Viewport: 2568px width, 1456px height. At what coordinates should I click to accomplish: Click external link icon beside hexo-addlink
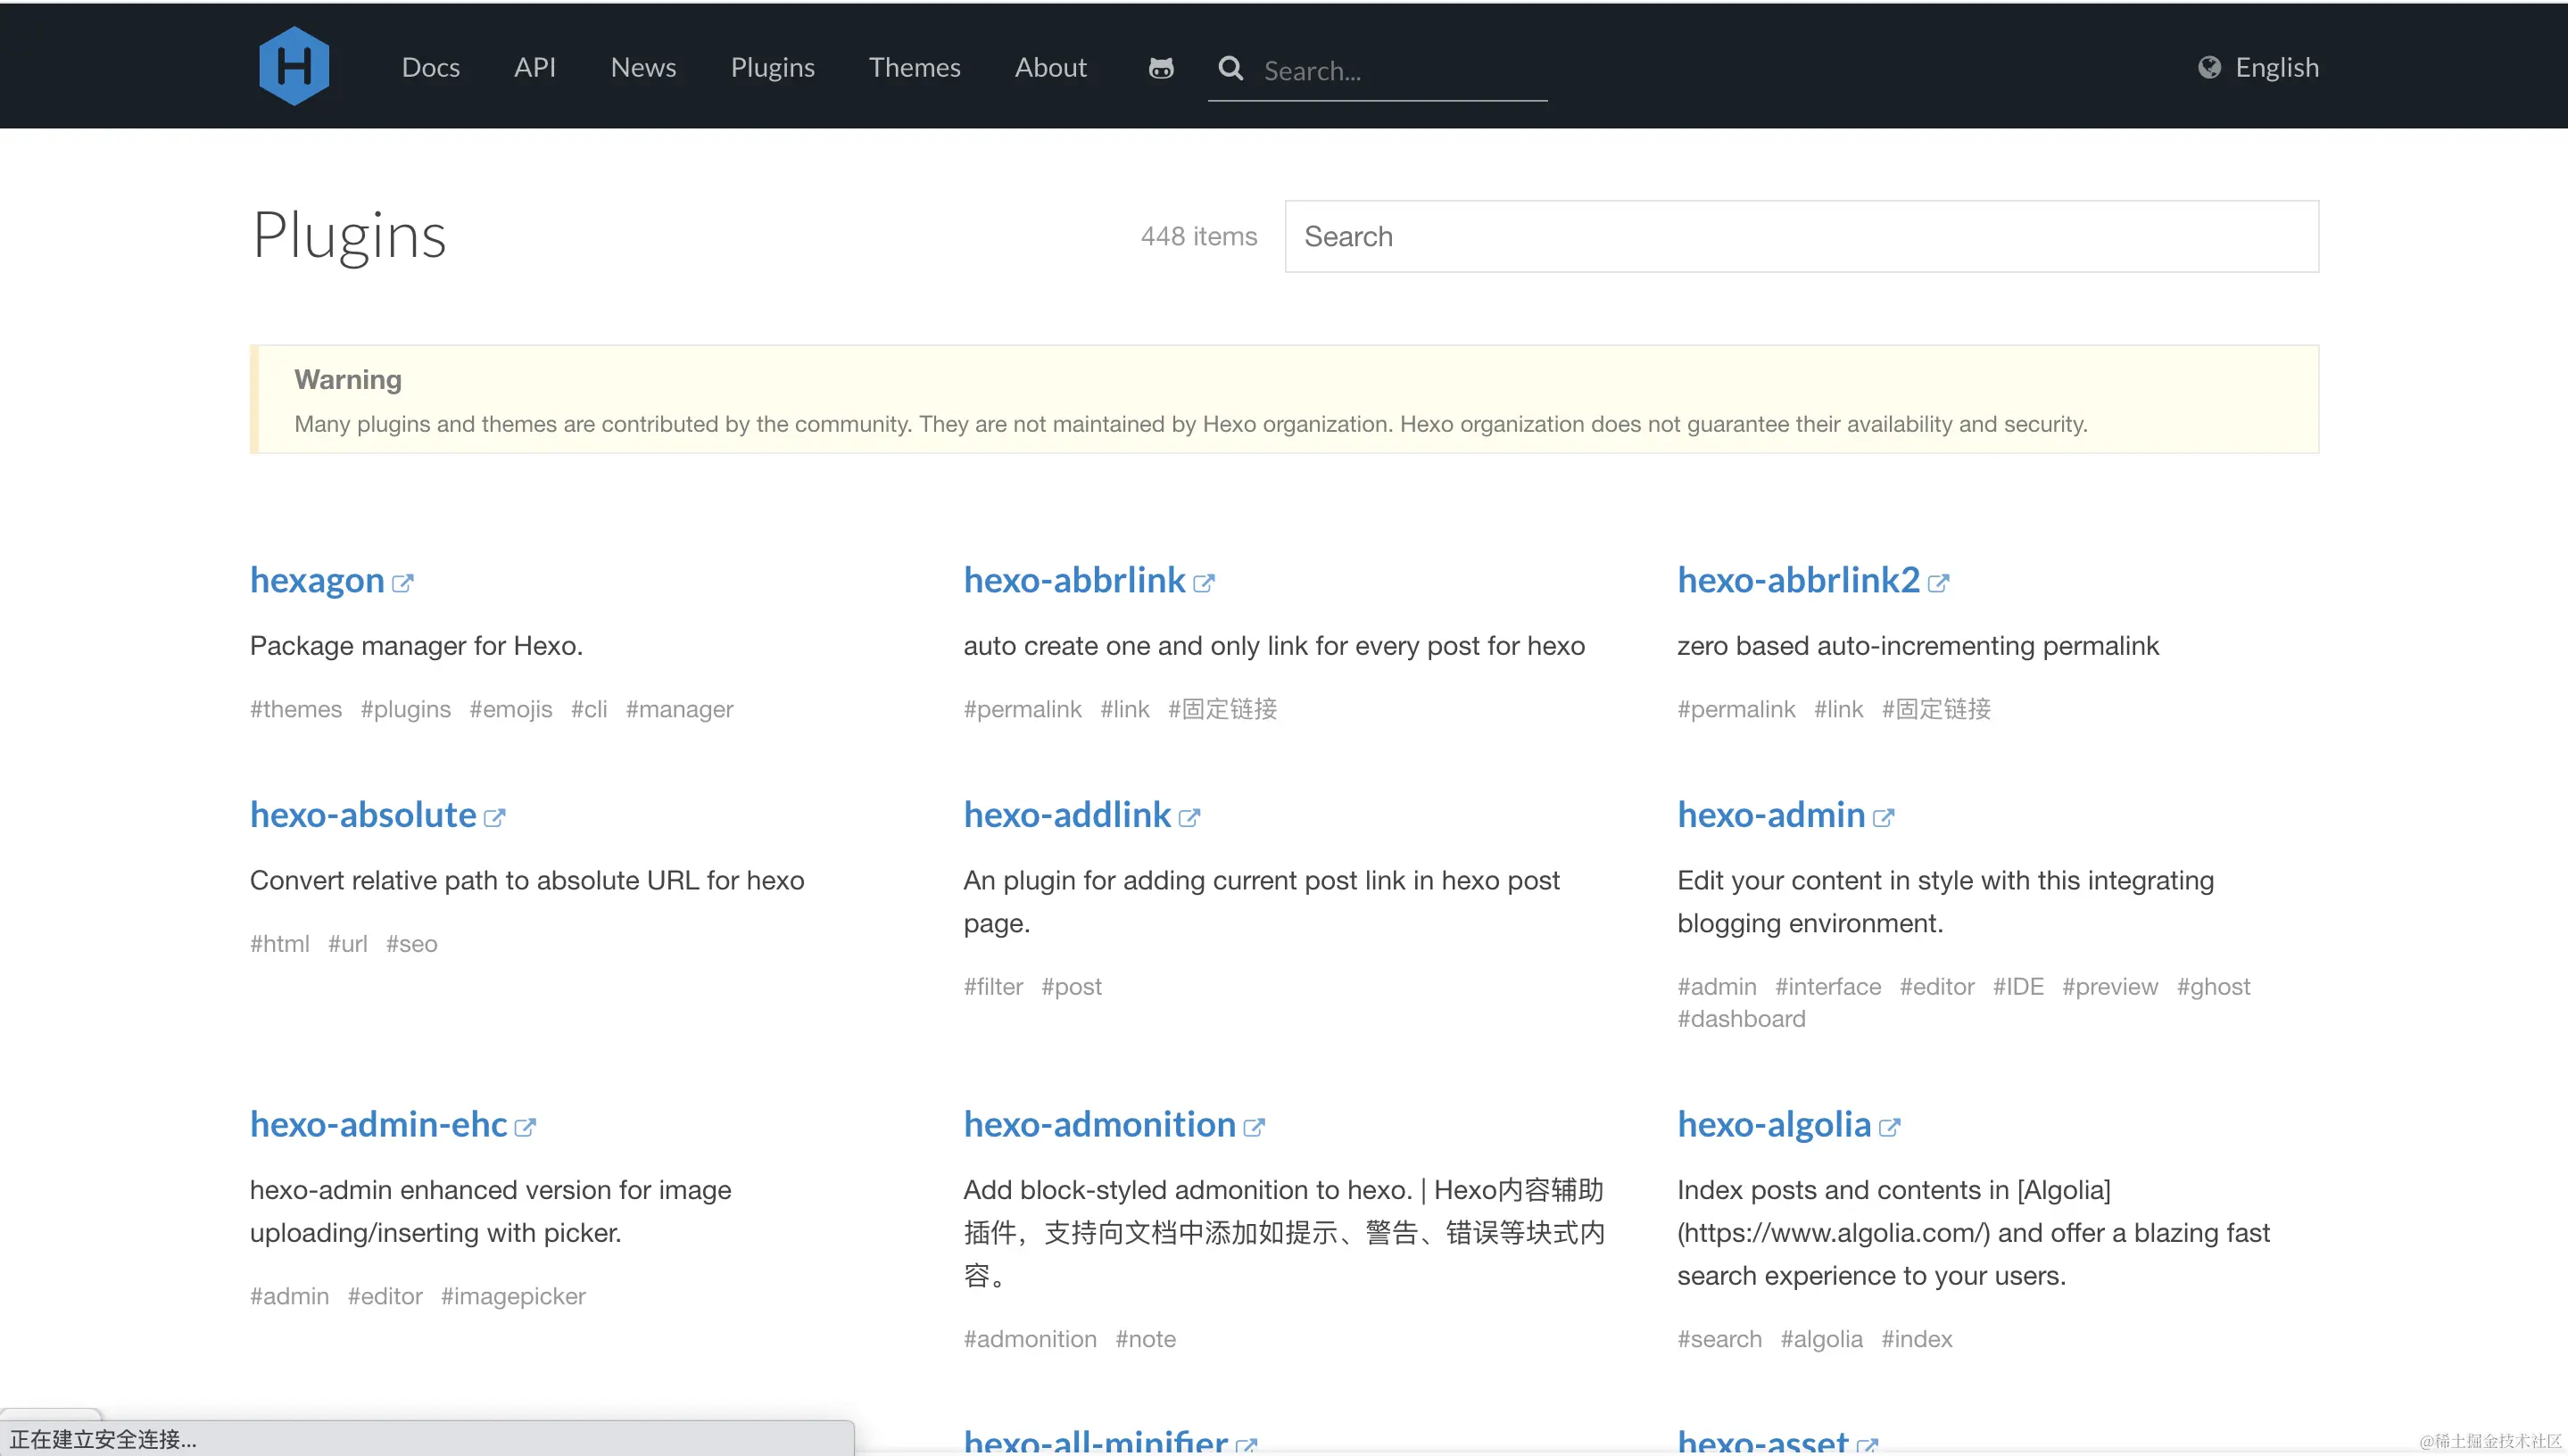[1189, 818]
